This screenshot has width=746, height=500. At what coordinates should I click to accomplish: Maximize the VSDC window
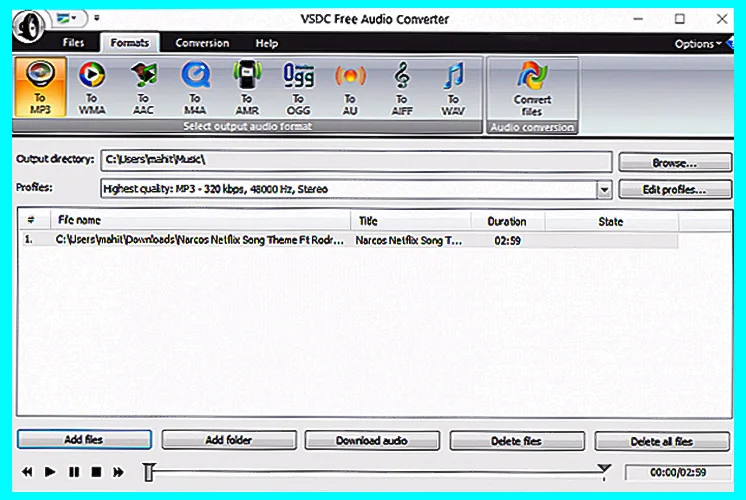pos(680,19)
